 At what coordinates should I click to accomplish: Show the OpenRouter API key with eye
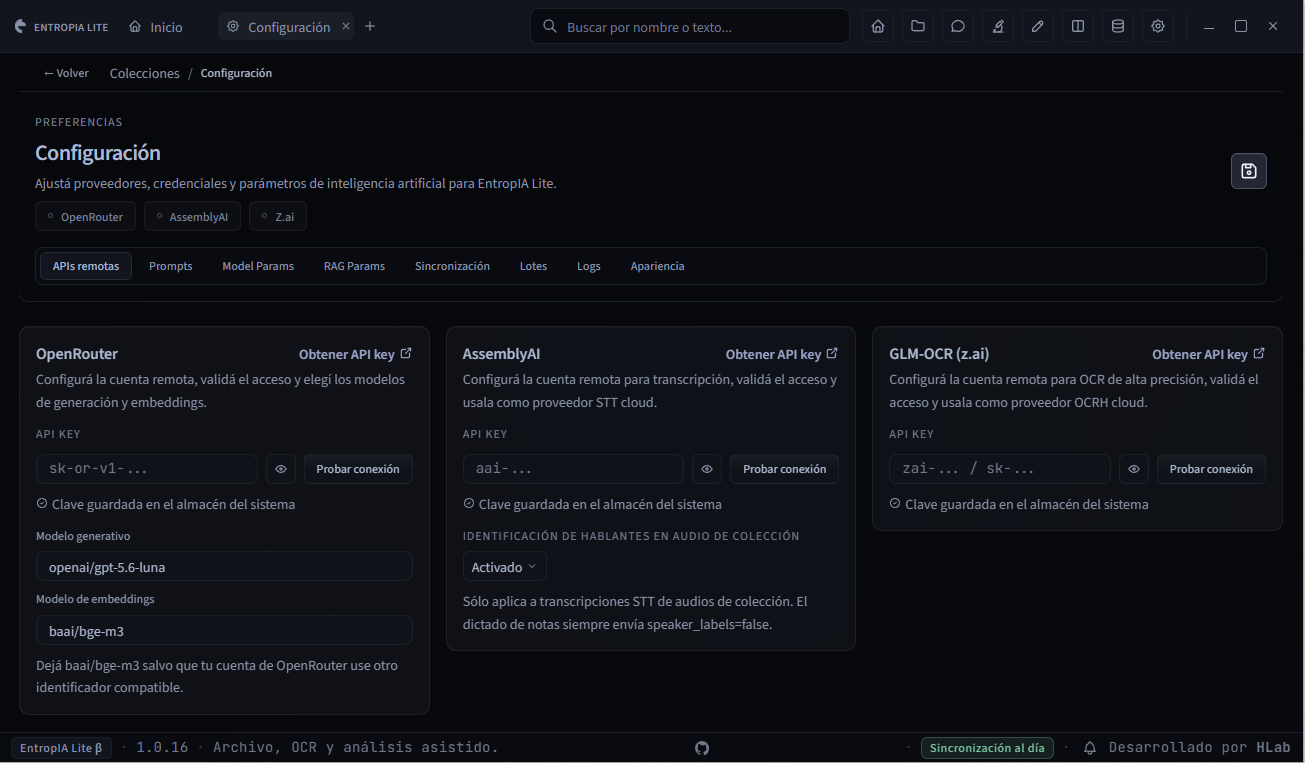(282, 469)
